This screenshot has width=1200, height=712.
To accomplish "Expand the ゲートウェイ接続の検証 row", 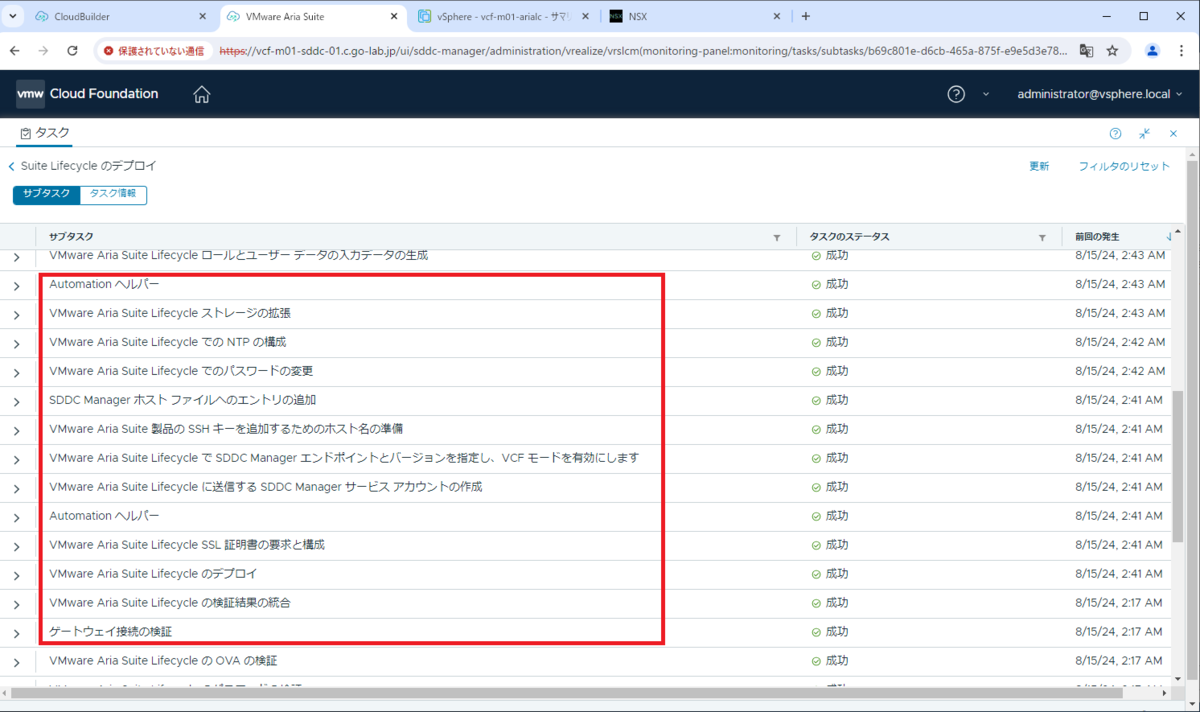I will pyautogui.click(x=16, y=633).
